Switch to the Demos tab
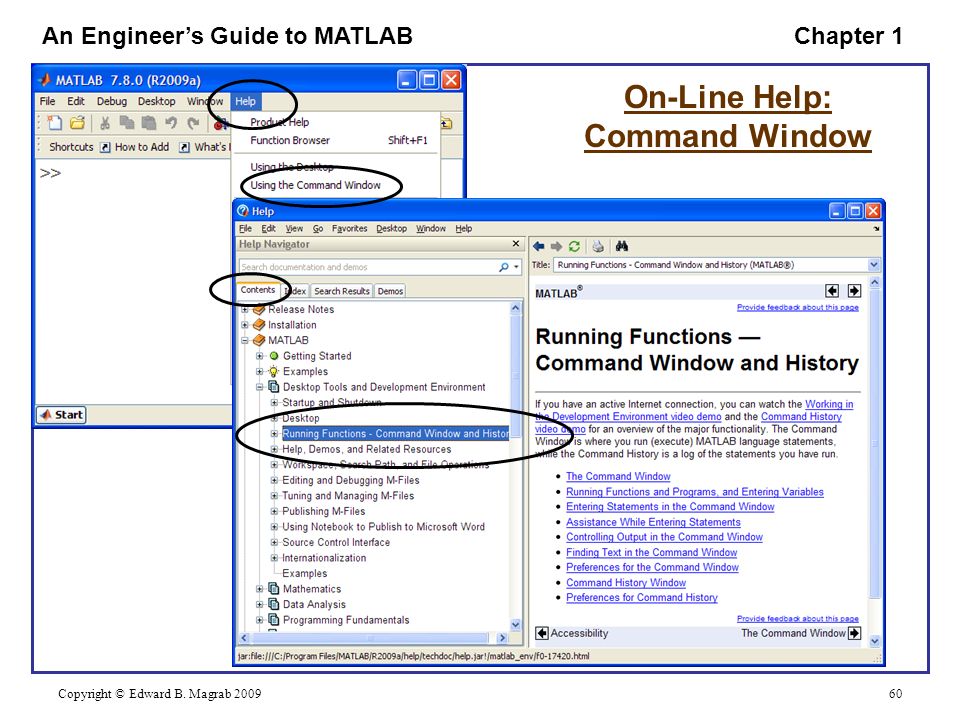Image resolution: width=960 pixels, height=720 pixels. 390,291
